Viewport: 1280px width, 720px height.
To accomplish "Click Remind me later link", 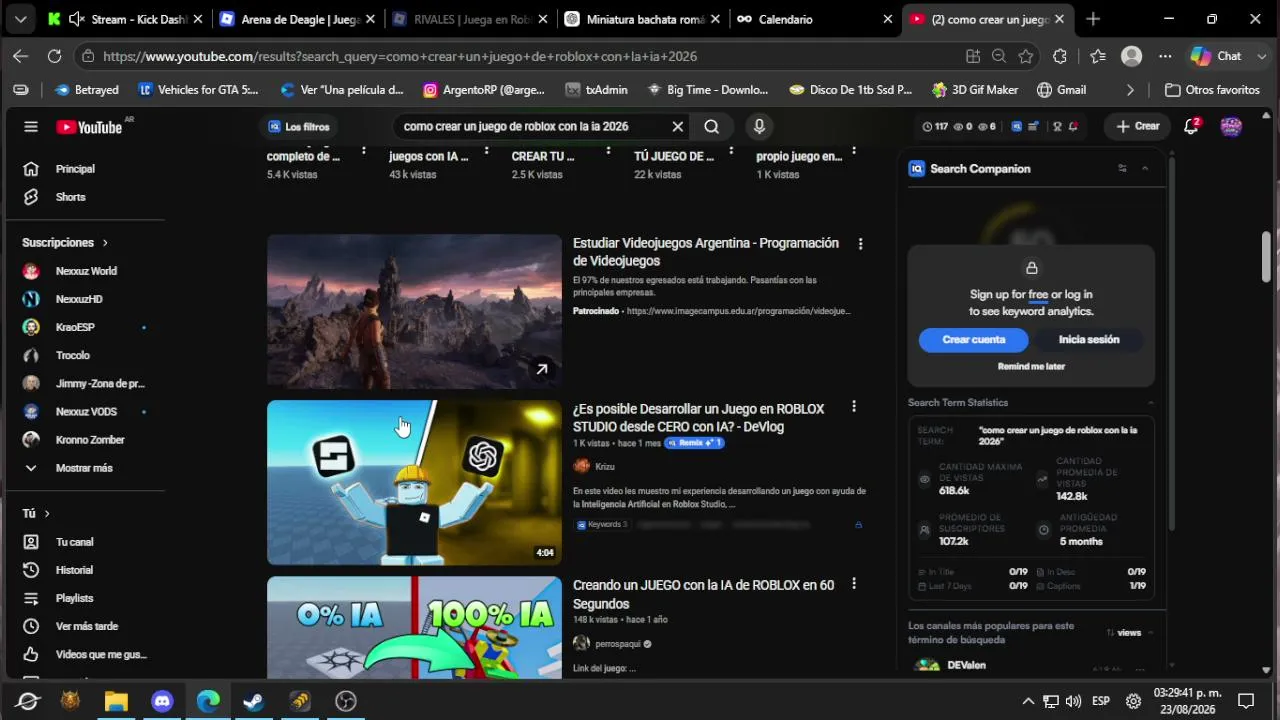I will click(1031, 367).
